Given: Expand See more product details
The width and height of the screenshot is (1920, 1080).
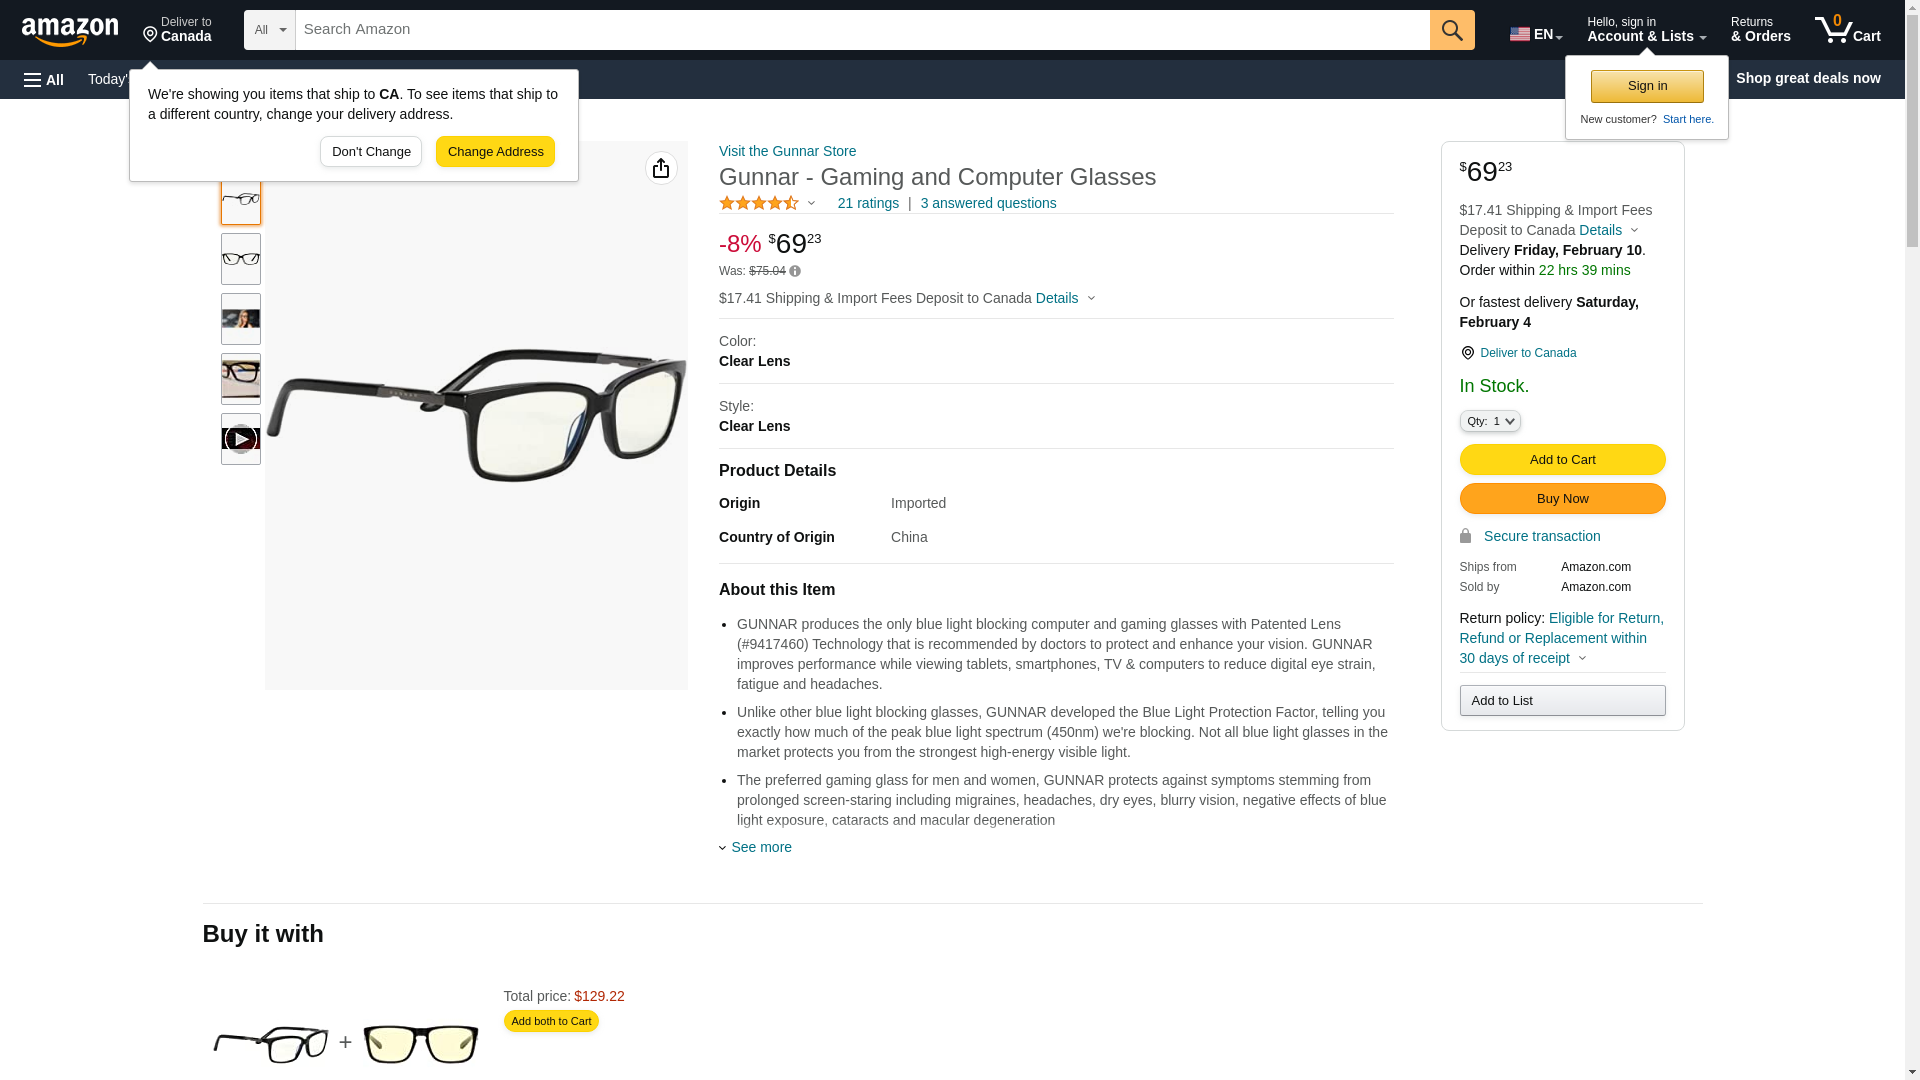Looking at the screenshot, I should tap(760, 847).
